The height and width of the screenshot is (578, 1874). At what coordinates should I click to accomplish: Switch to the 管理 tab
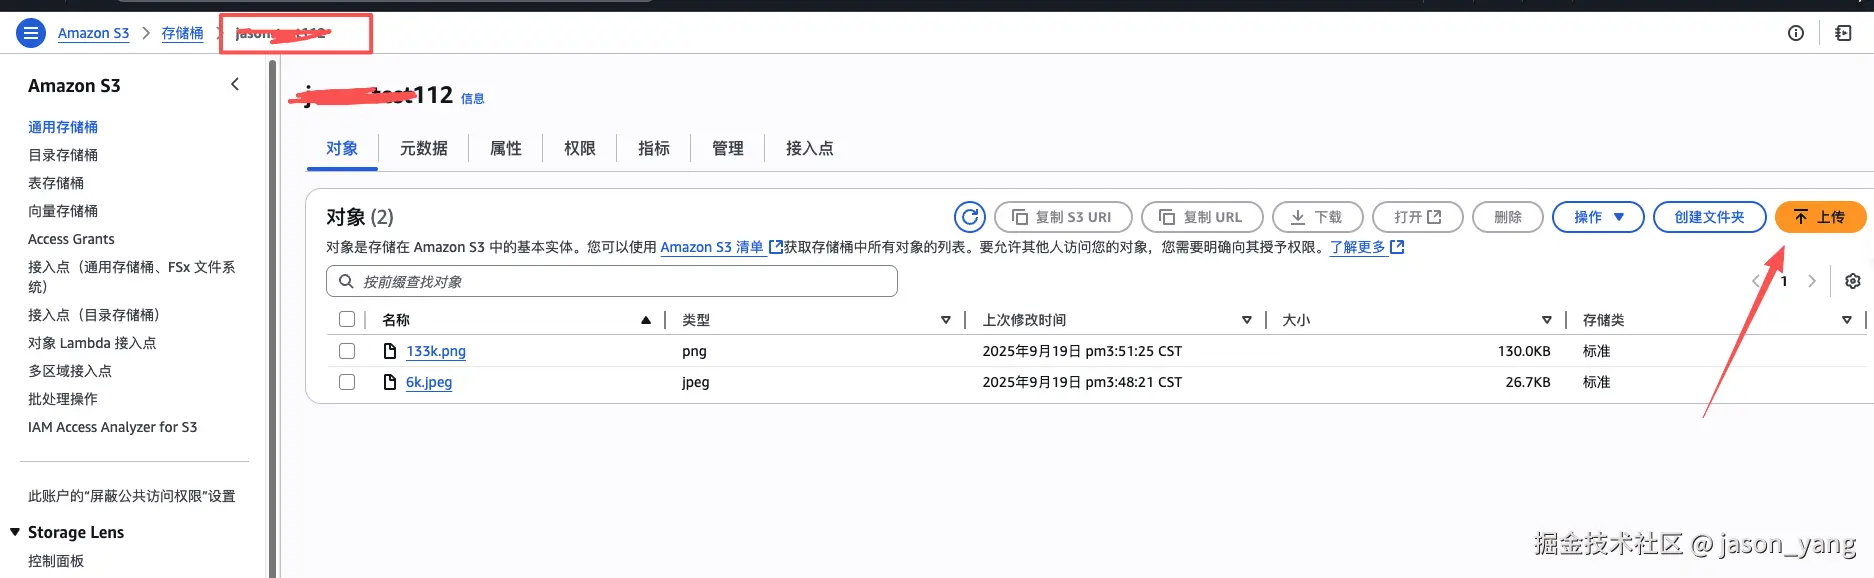tap(728, 148)
